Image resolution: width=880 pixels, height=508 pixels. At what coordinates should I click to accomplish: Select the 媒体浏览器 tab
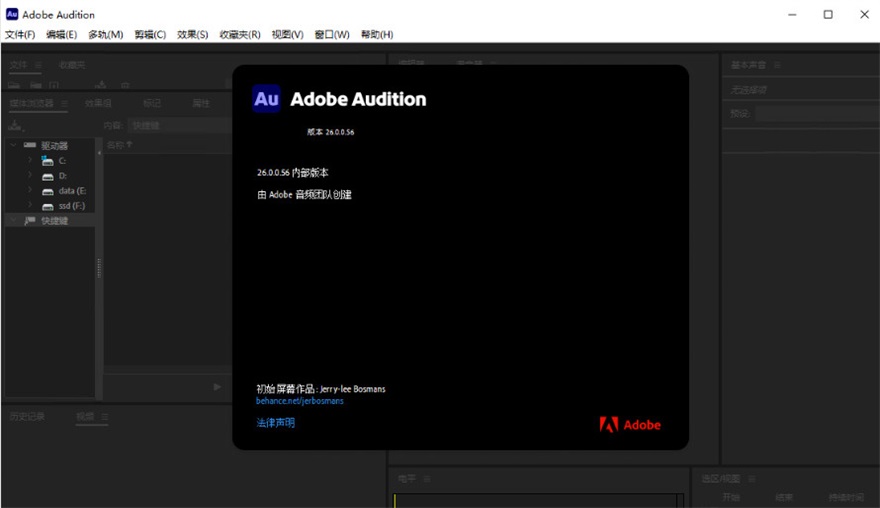(31, 103)
